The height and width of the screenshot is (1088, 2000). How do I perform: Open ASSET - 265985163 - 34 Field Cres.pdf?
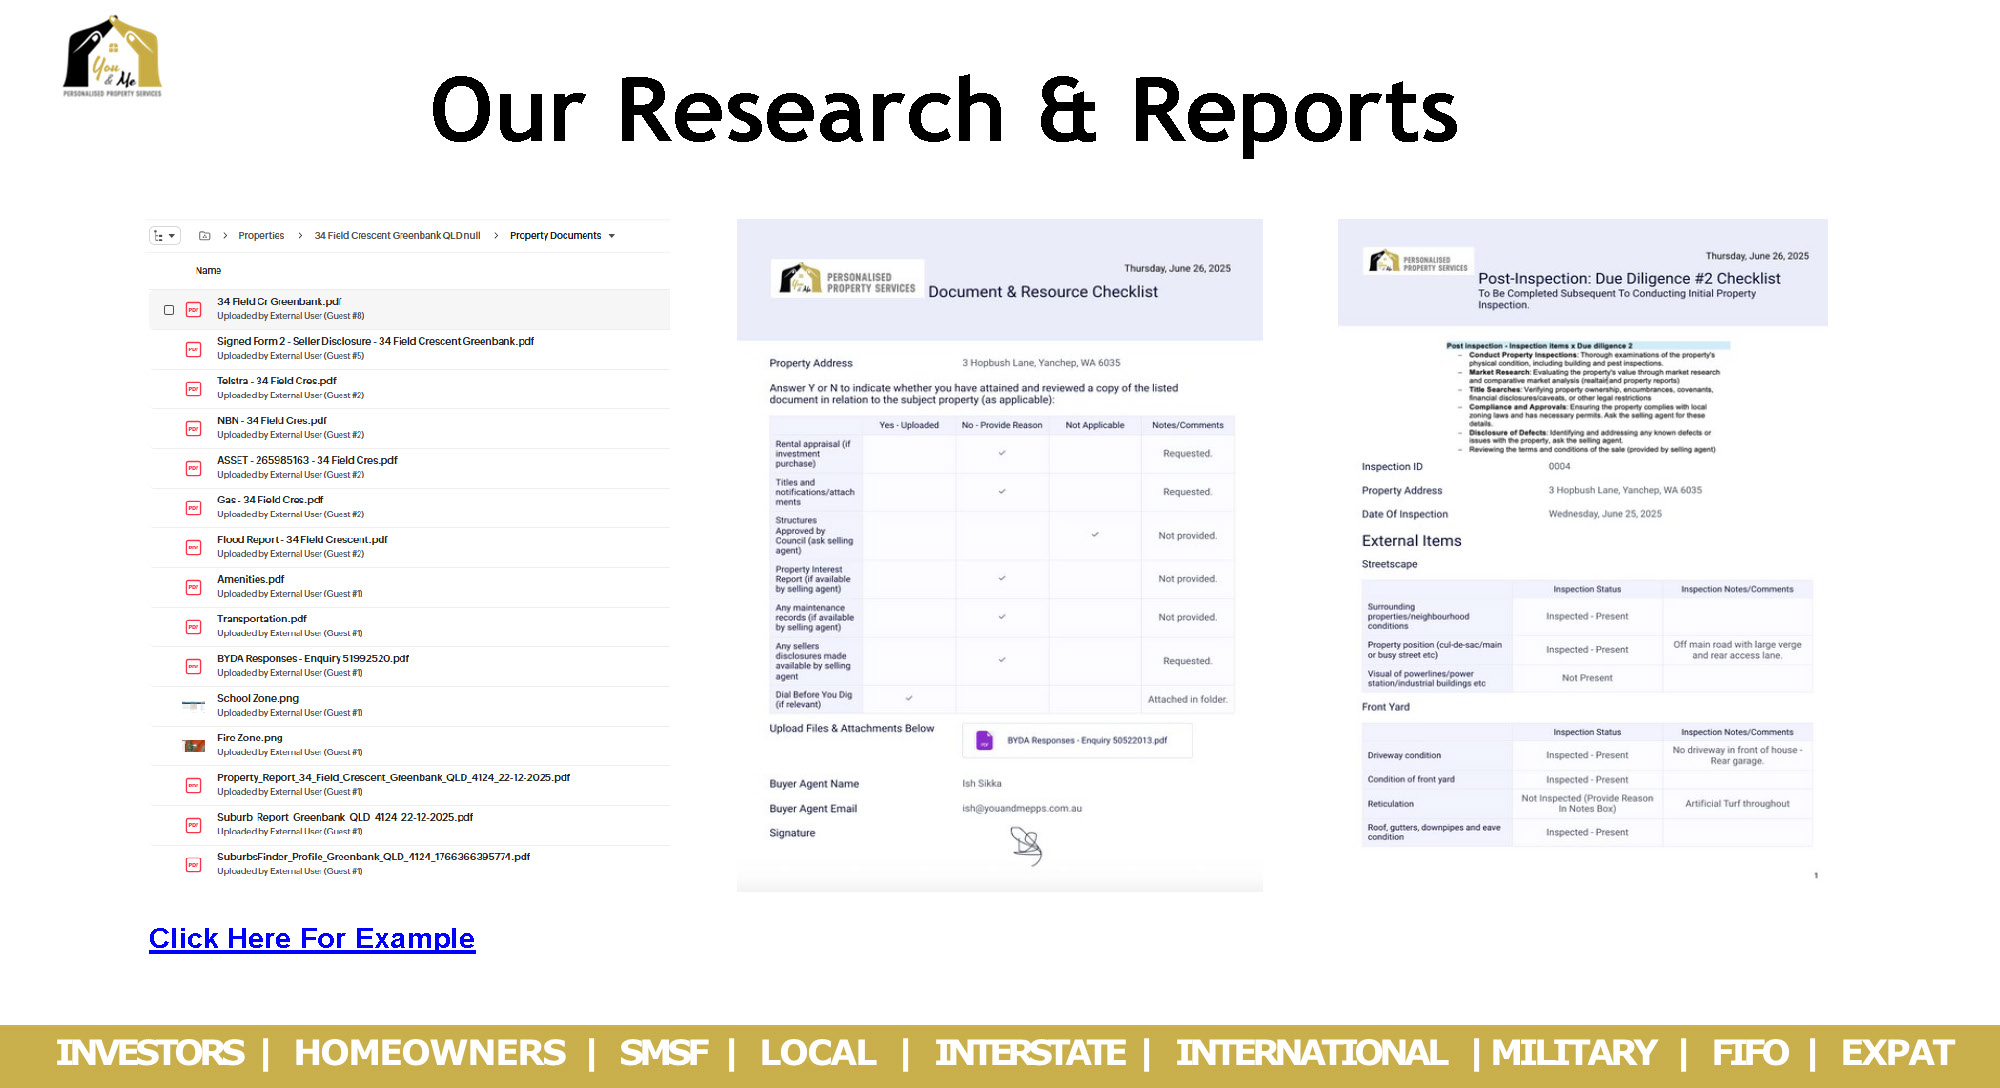[307, 460]
